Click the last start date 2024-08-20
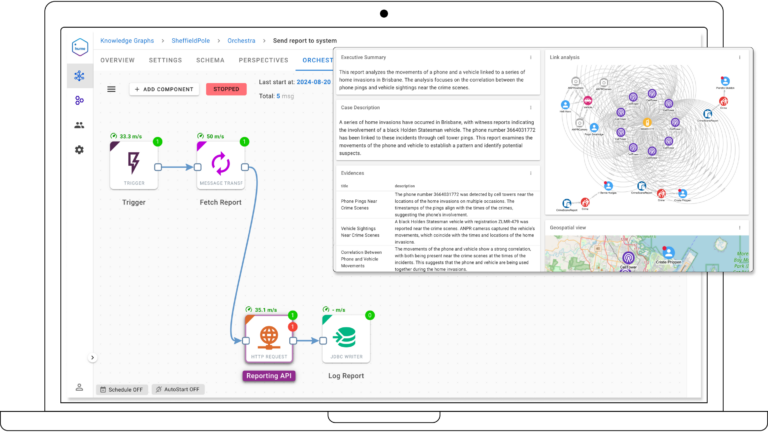Viewport: 768px width, 432px height. [313, 82]
